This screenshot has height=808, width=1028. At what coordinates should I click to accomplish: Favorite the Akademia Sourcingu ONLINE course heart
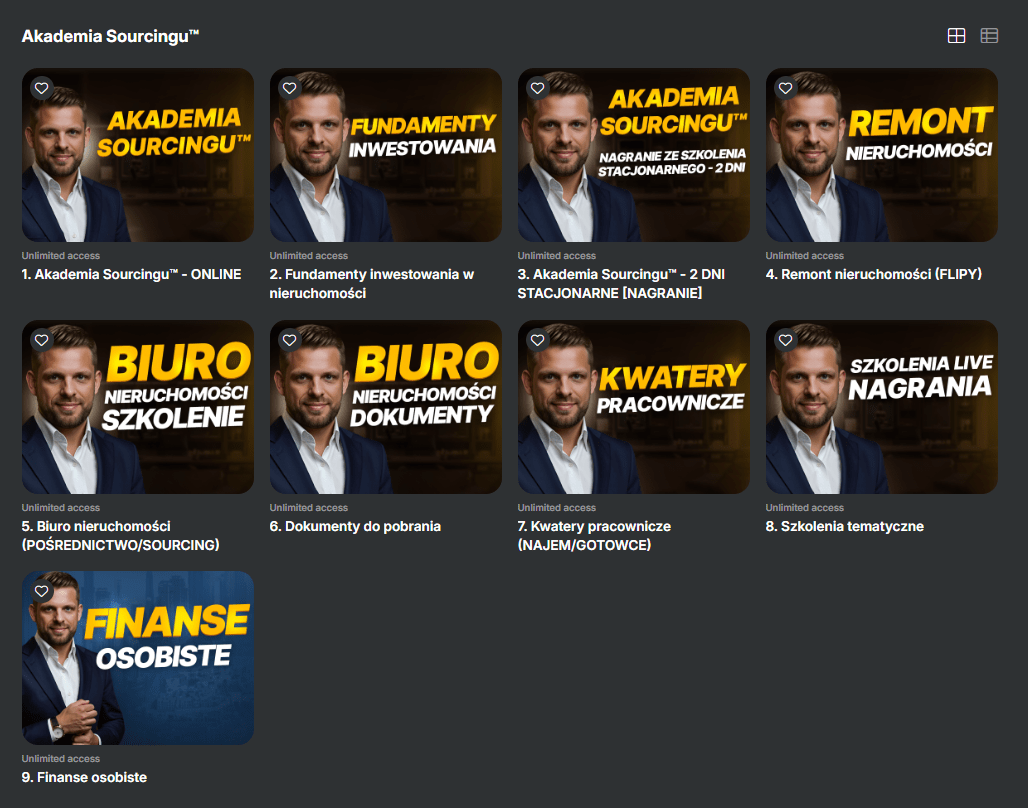coord(41,88)
